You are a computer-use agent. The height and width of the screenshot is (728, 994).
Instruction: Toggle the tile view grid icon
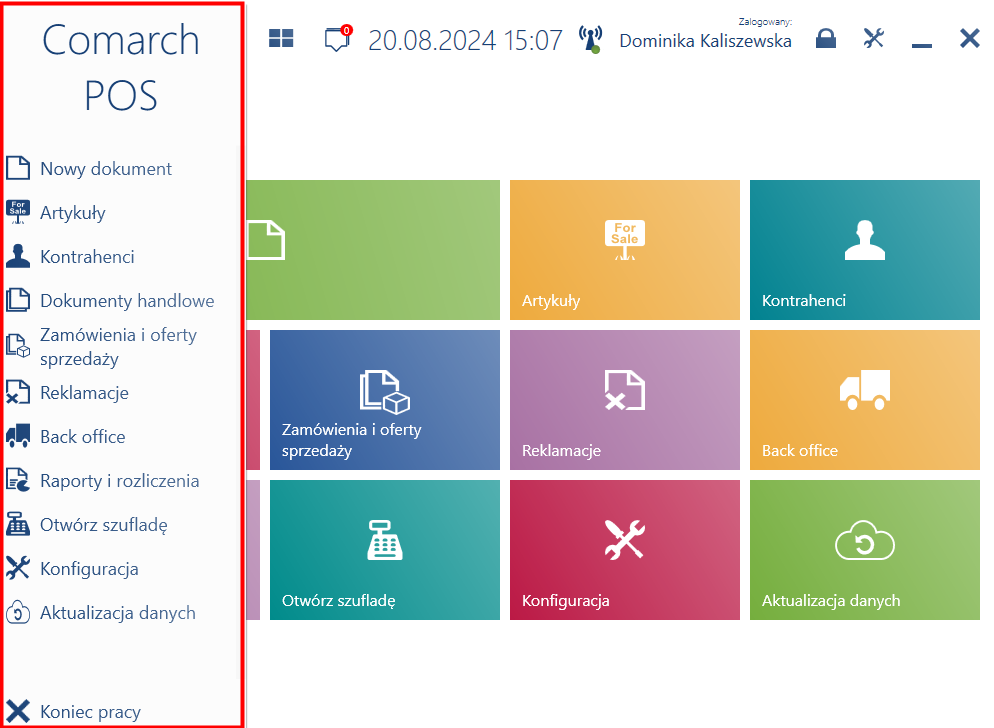tap(281, 38)
